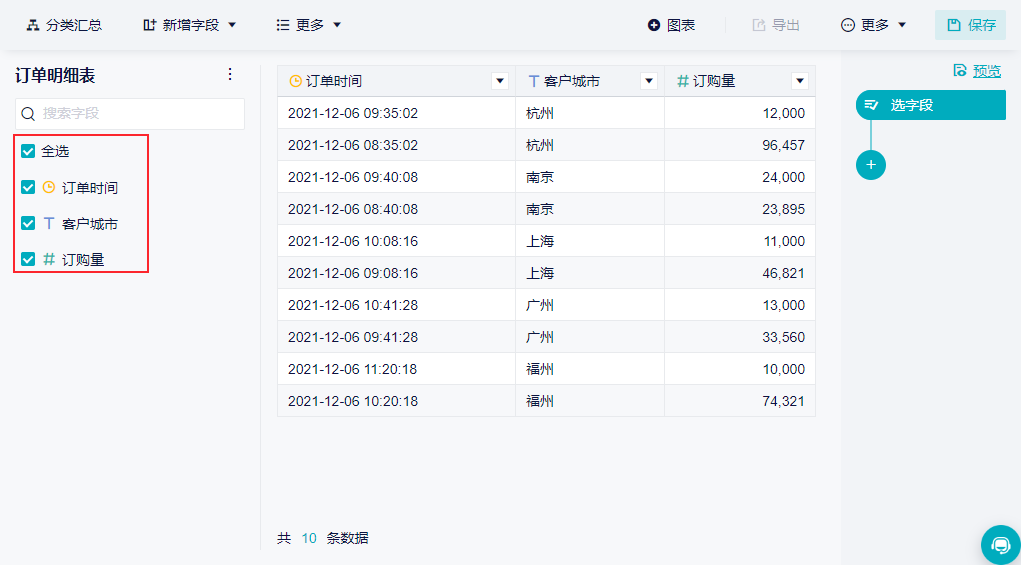Viewport: 1021px width, 565px height.
Task: Toggle the 客户城市 field checkbox
Action: pyautogui.click(x=28, y=223)
